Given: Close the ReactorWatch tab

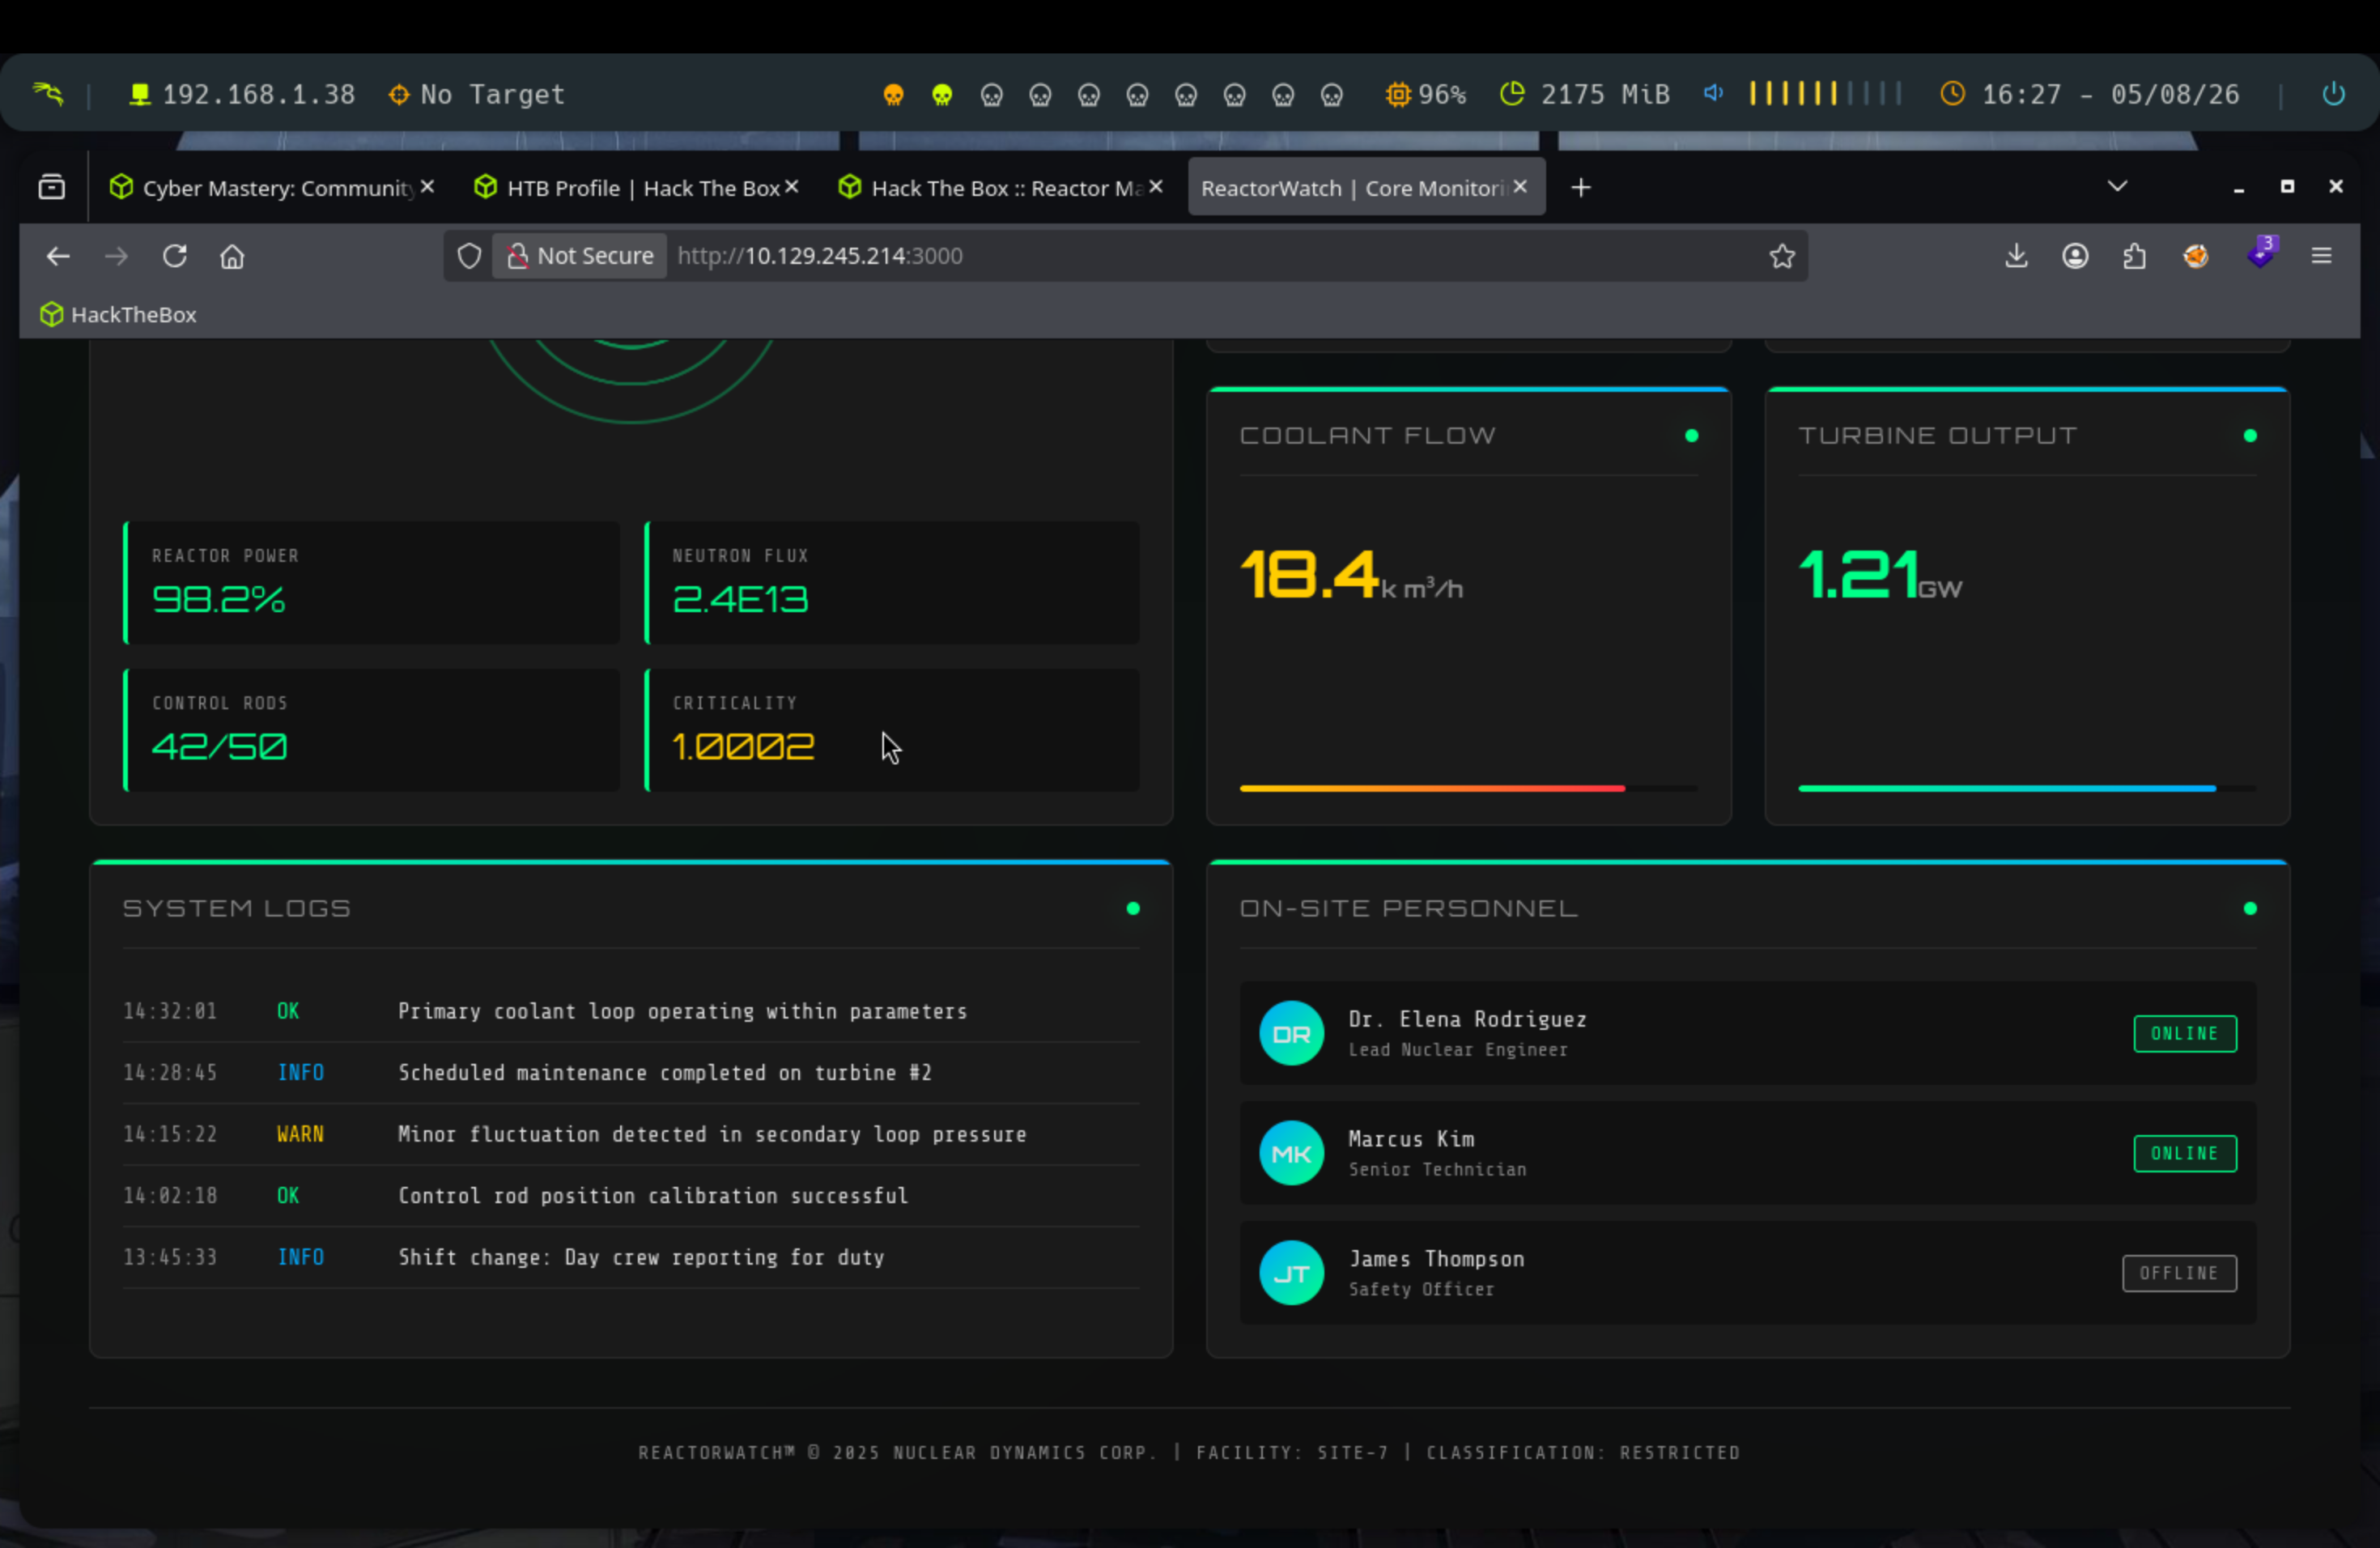Looking at the screenshot, I should click(x=1520, y=187).
